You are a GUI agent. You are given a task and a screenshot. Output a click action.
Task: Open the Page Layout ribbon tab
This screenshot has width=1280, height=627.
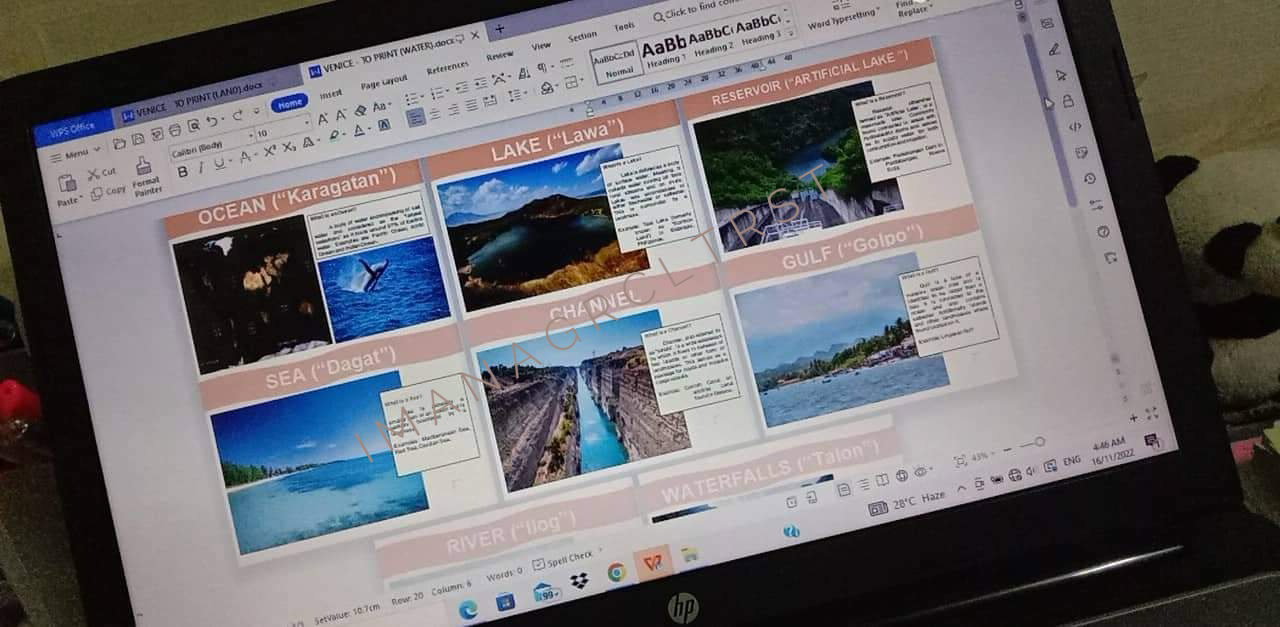(384, 83)
